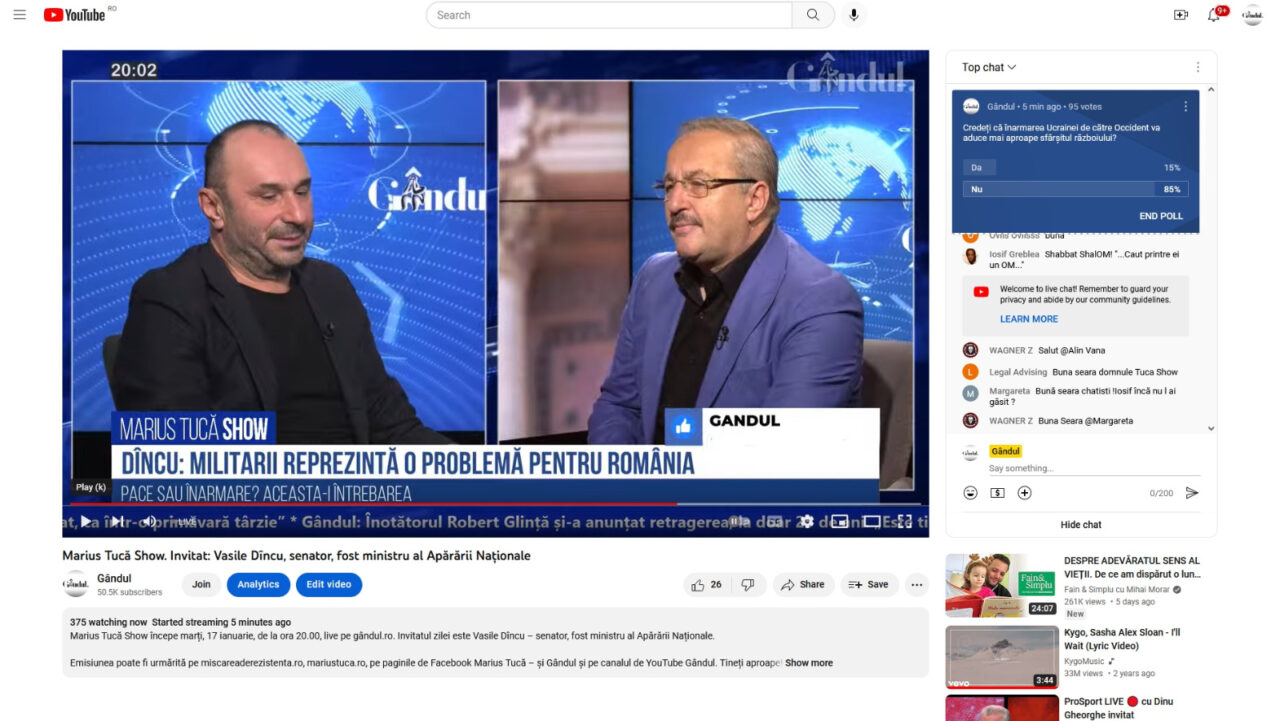Hide chat panel
1280x721 pixels.
pyautogui.click(x=1081, y=524)
